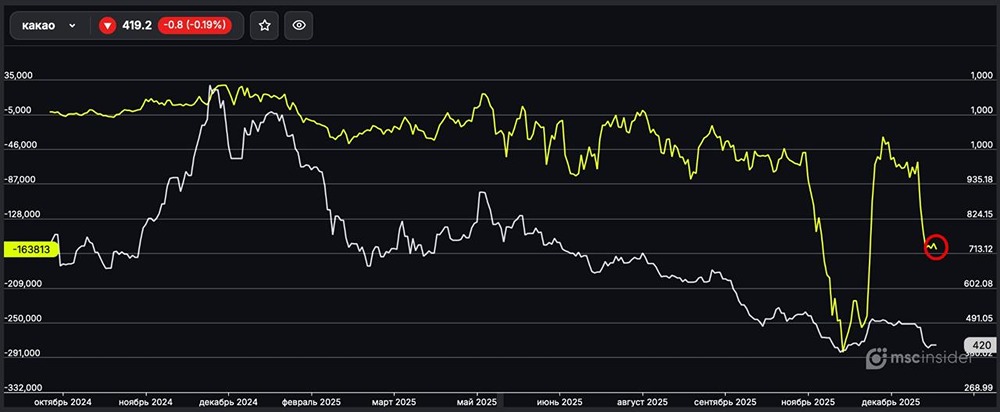
Task: Click the 491.05 right axis label
Action: click(981, 318)
